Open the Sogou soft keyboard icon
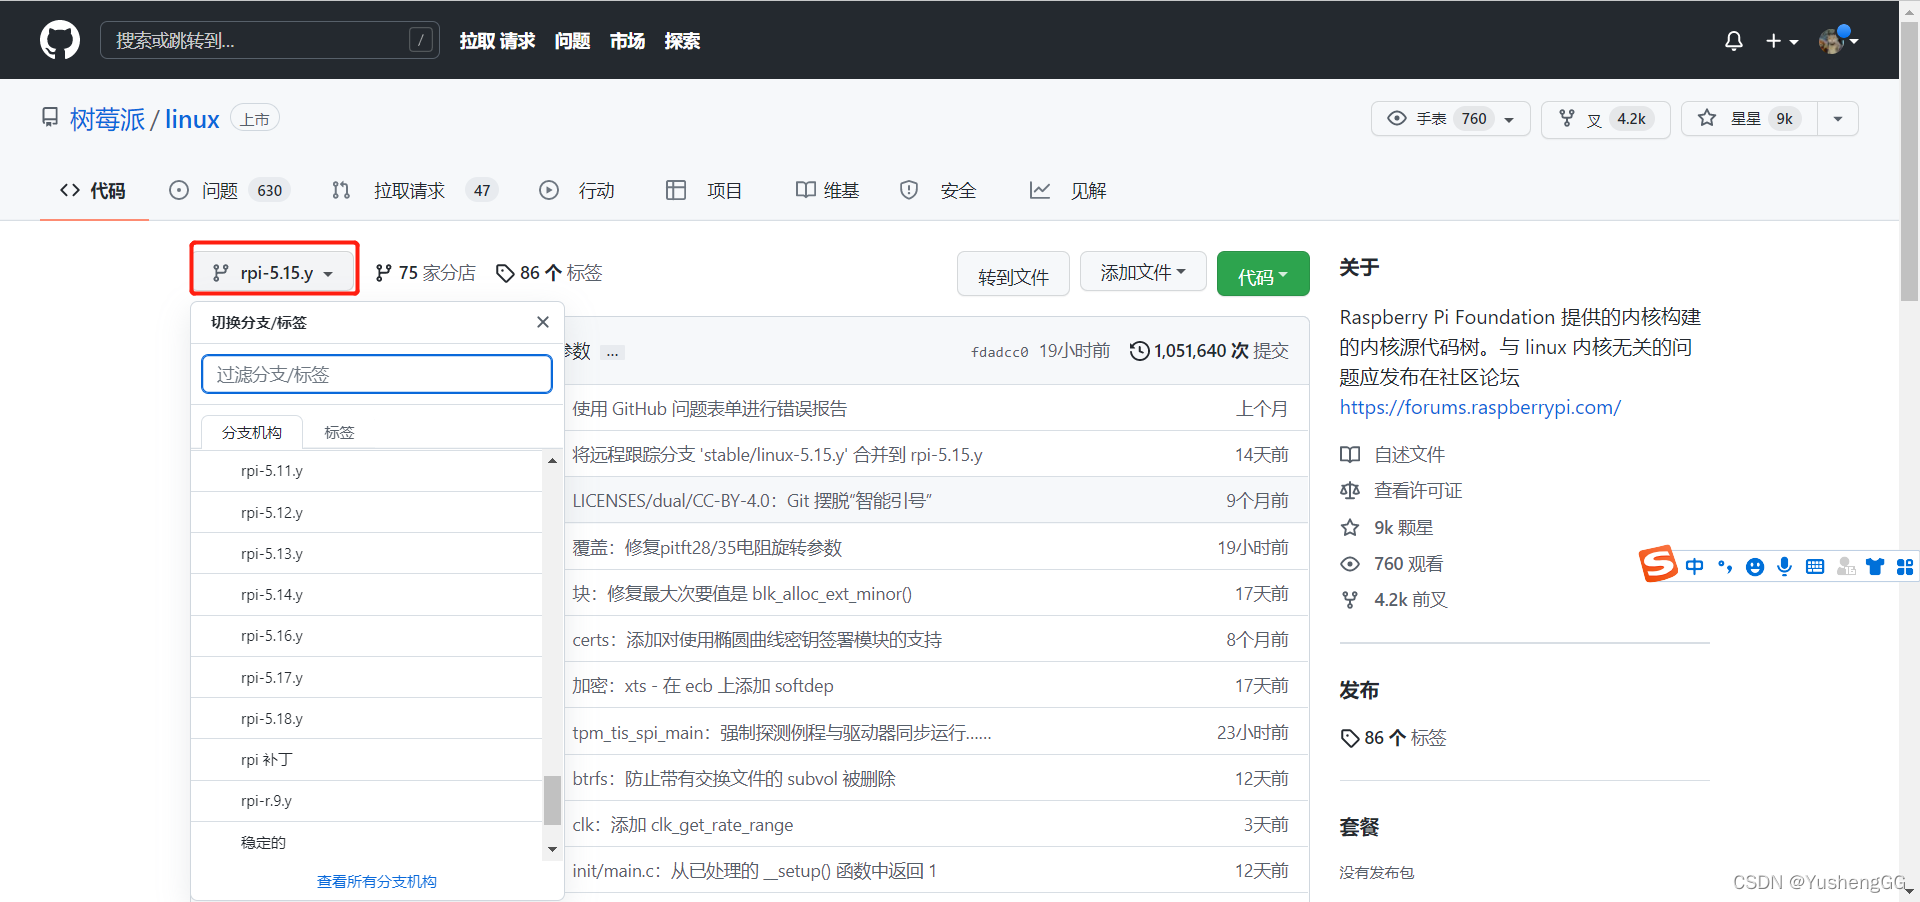 [x=1815, y=567]
